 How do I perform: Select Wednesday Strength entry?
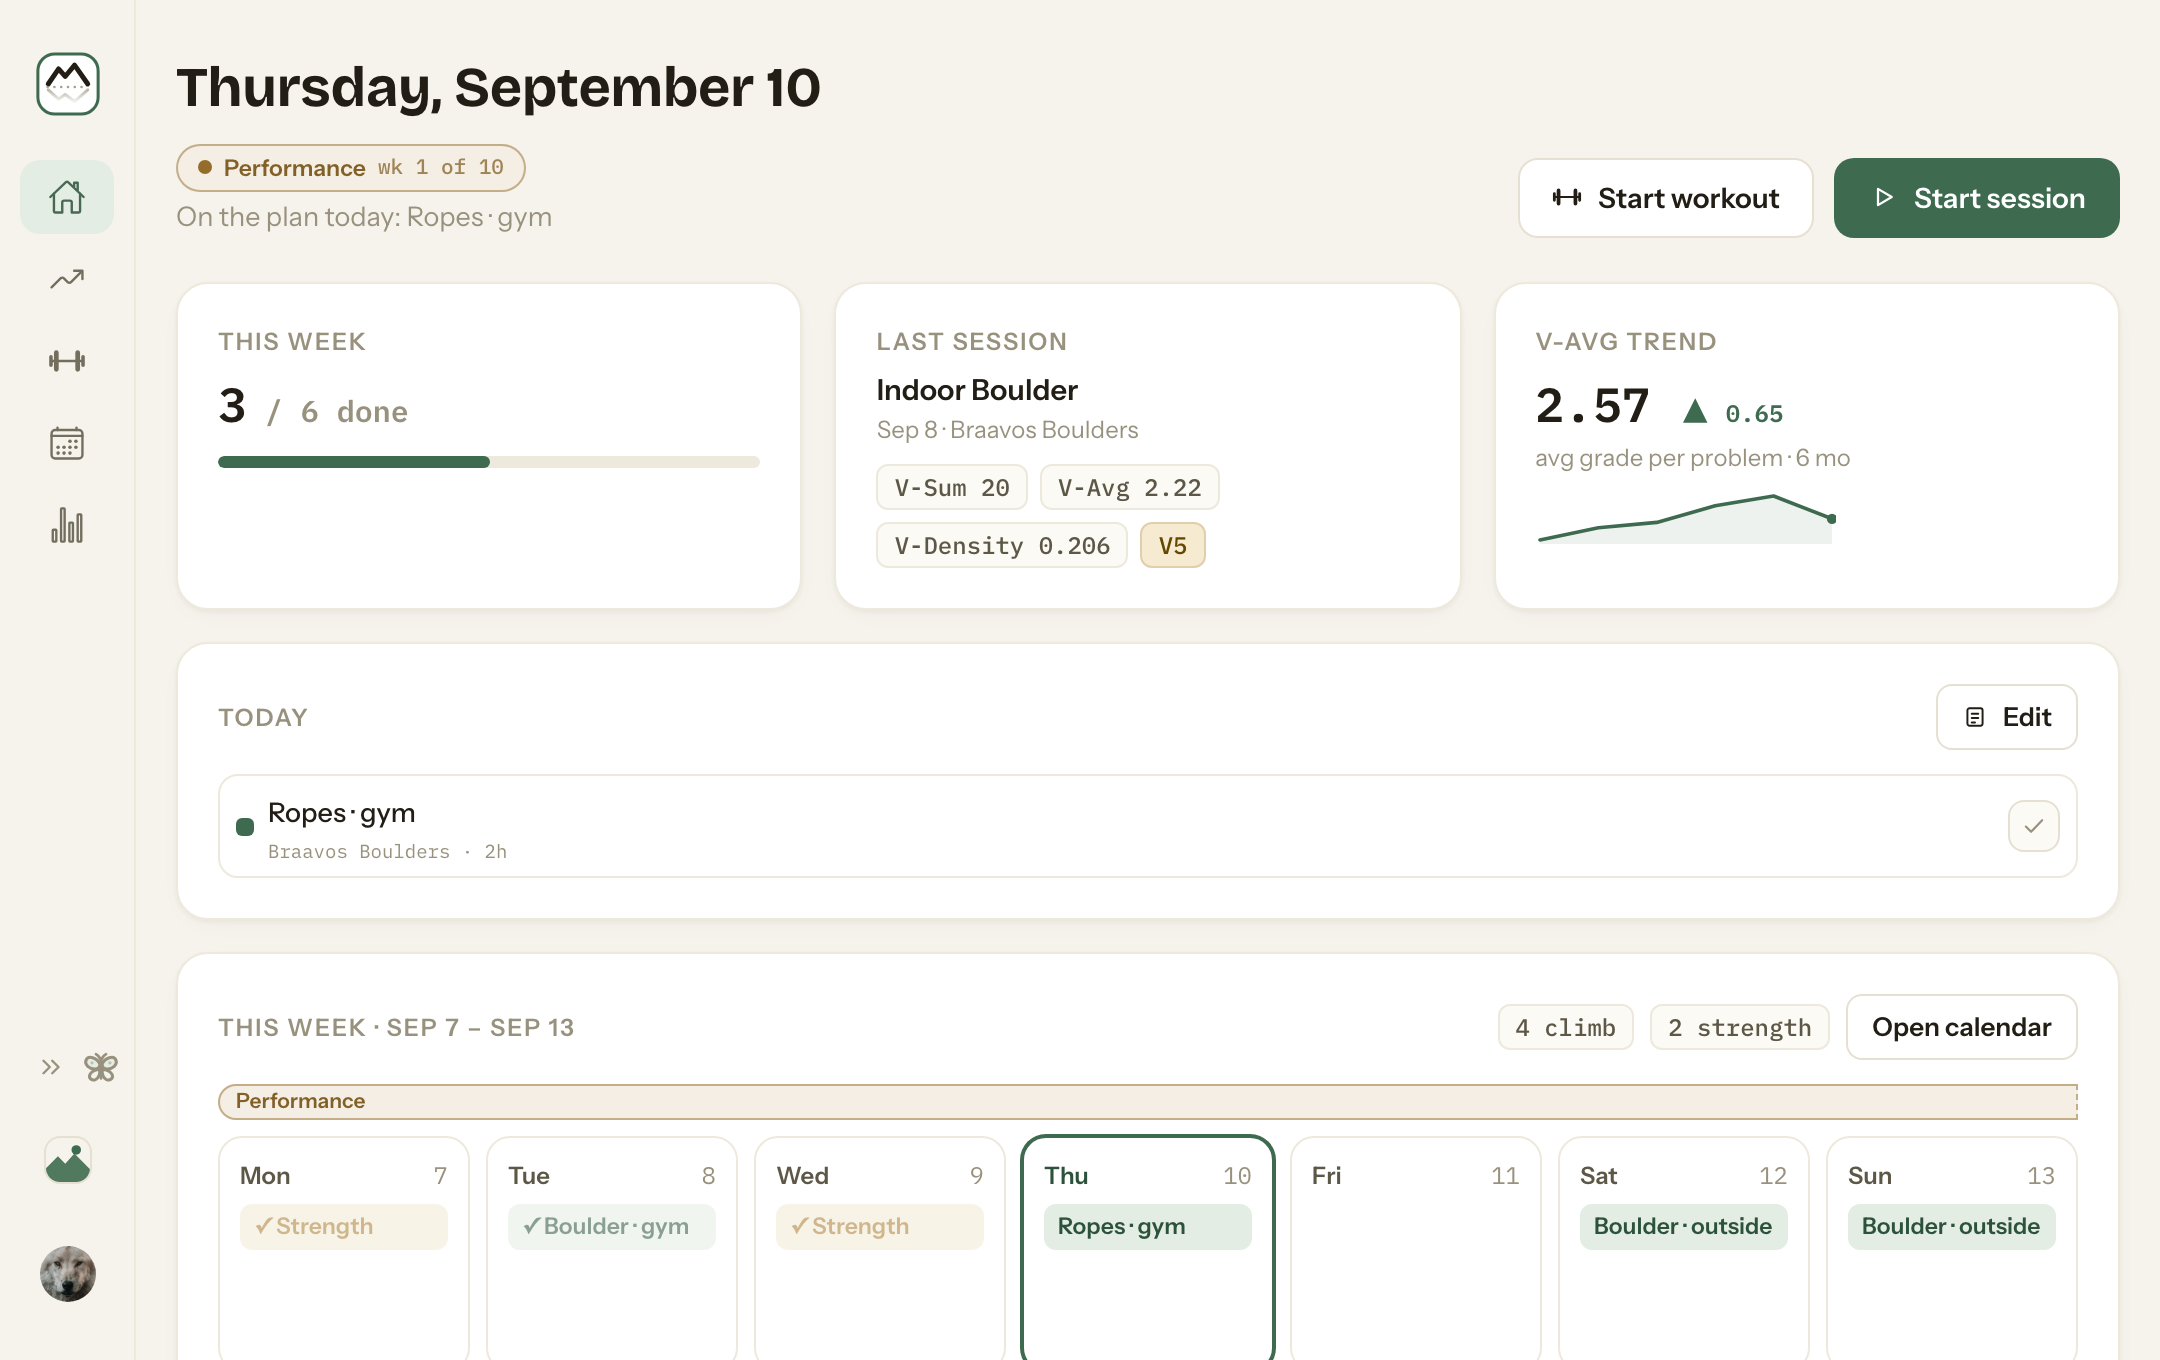pyautogui.click(x=879, y=1226)
